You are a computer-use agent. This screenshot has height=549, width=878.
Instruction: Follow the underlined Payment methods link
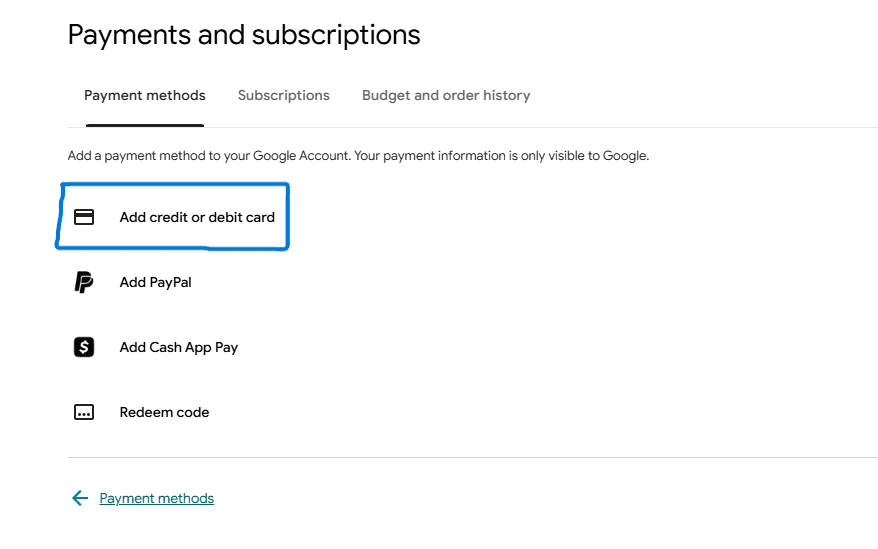tap(157, 498)
